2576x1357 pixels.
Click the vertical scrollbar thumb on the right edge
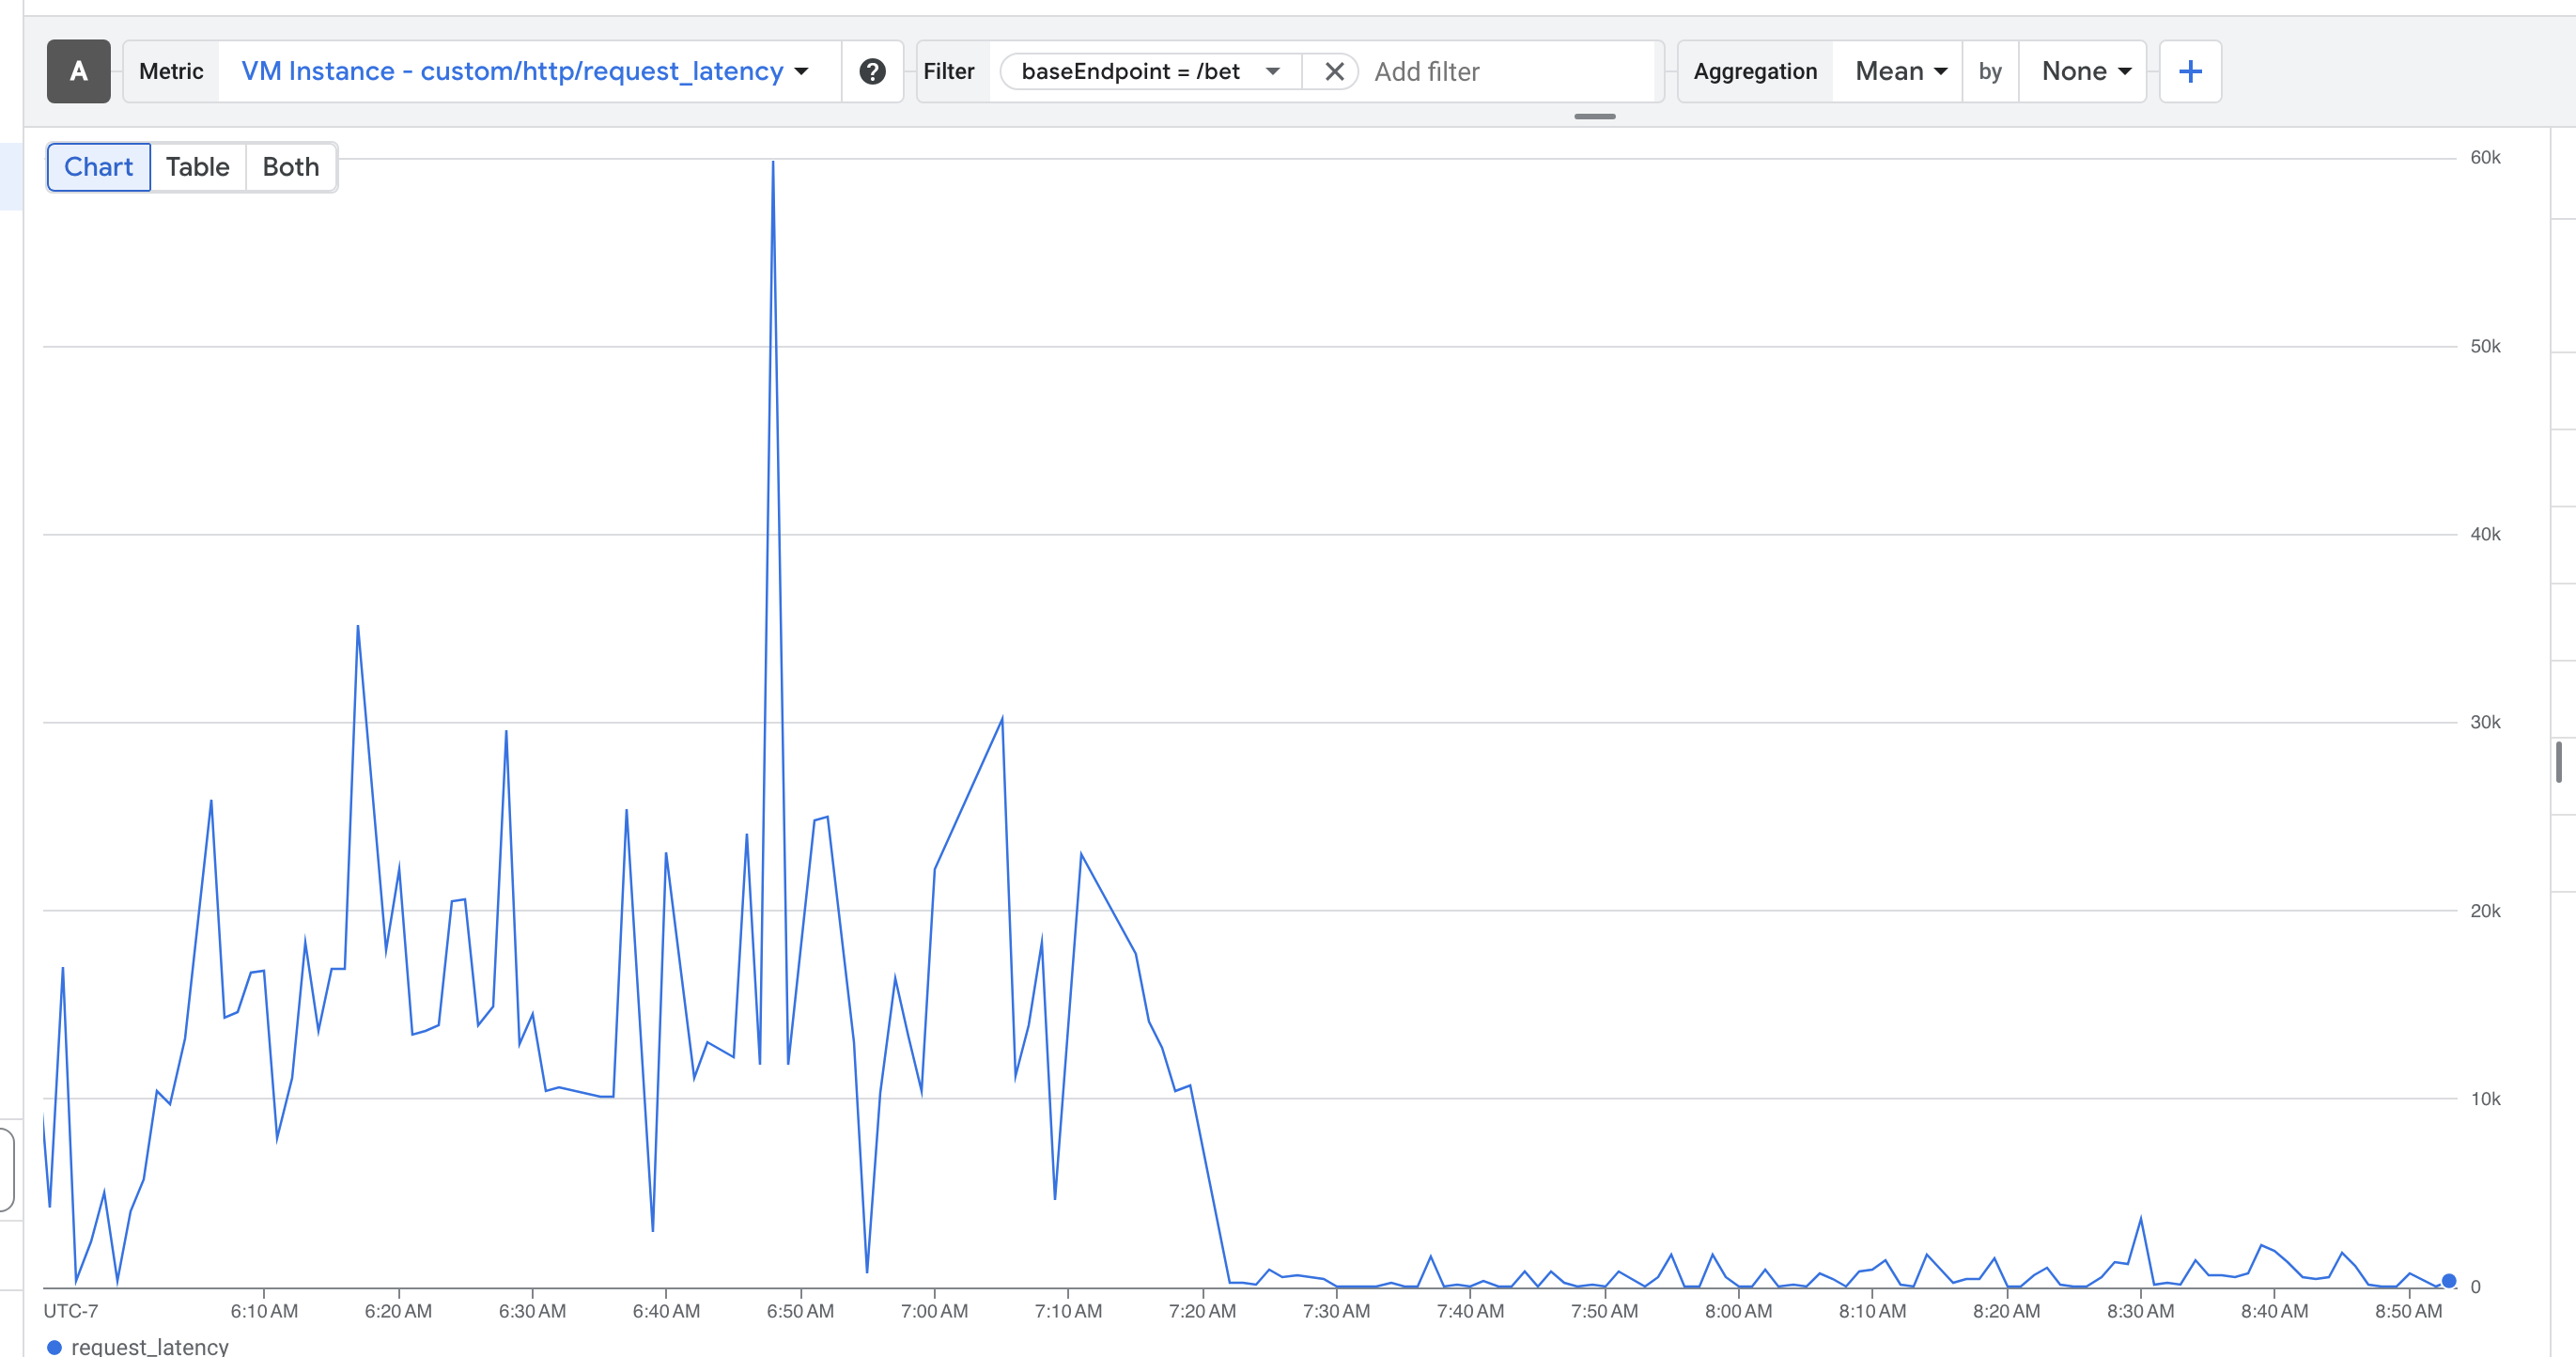pyautogui.click(x=2561, y=762)
